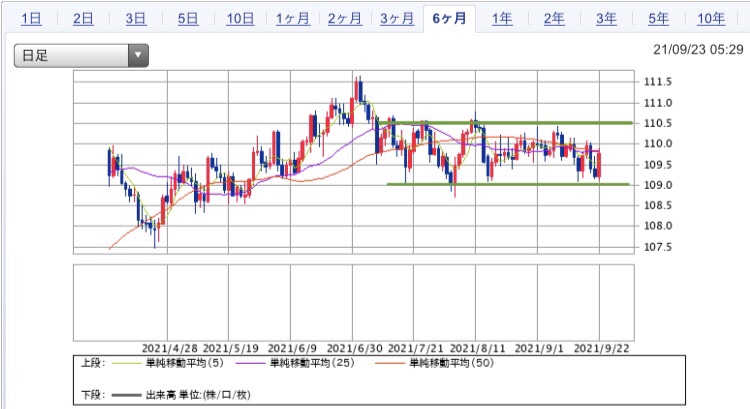This screenshot has height=409, width=750.
Task: Open the 3年 range tab
Action: coord(605,19)
